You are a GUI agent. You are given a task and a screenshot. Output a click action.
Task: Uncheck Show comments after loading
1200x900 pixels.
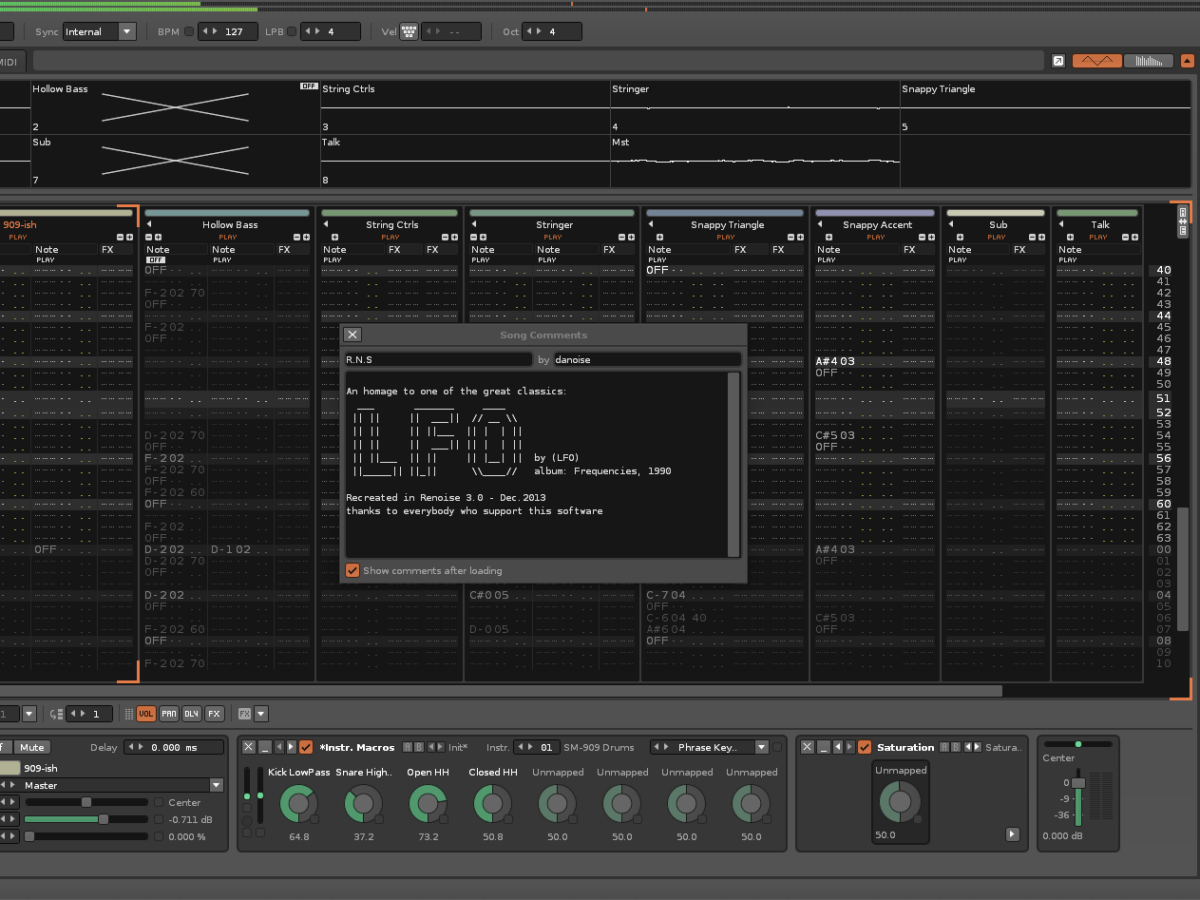[x=352, y=570]
